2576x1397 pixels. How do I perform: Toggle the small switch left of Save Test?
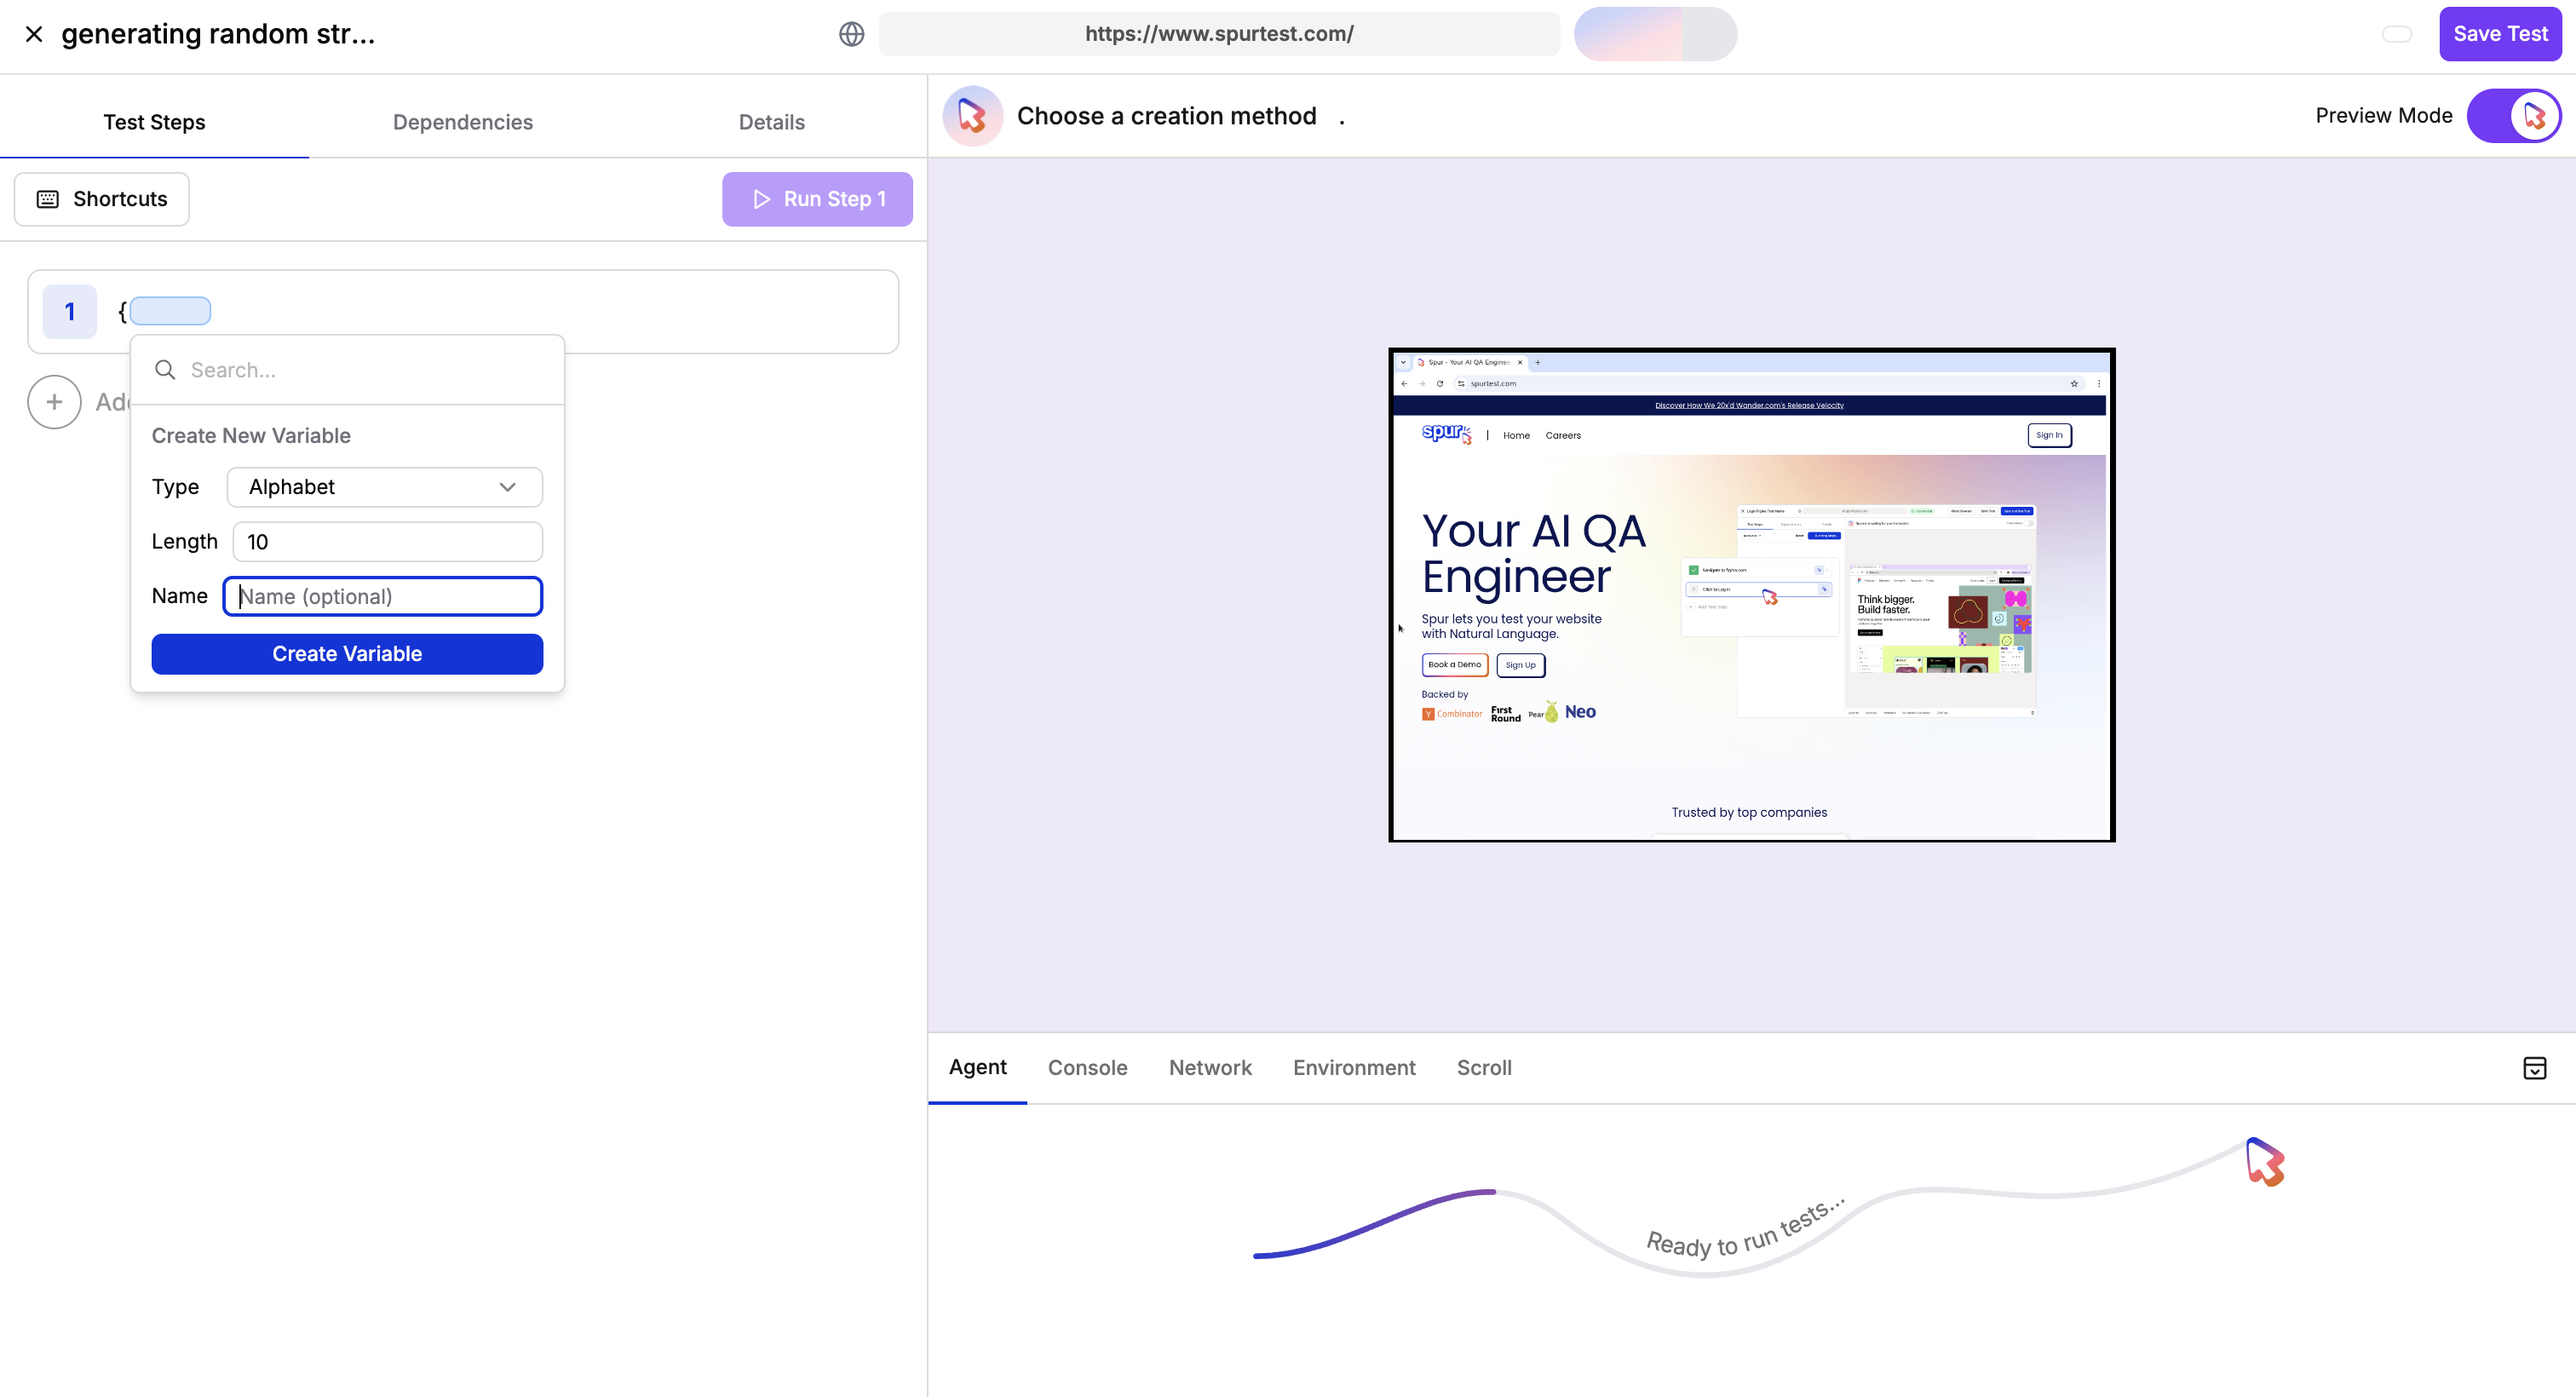coord(2396,34)
